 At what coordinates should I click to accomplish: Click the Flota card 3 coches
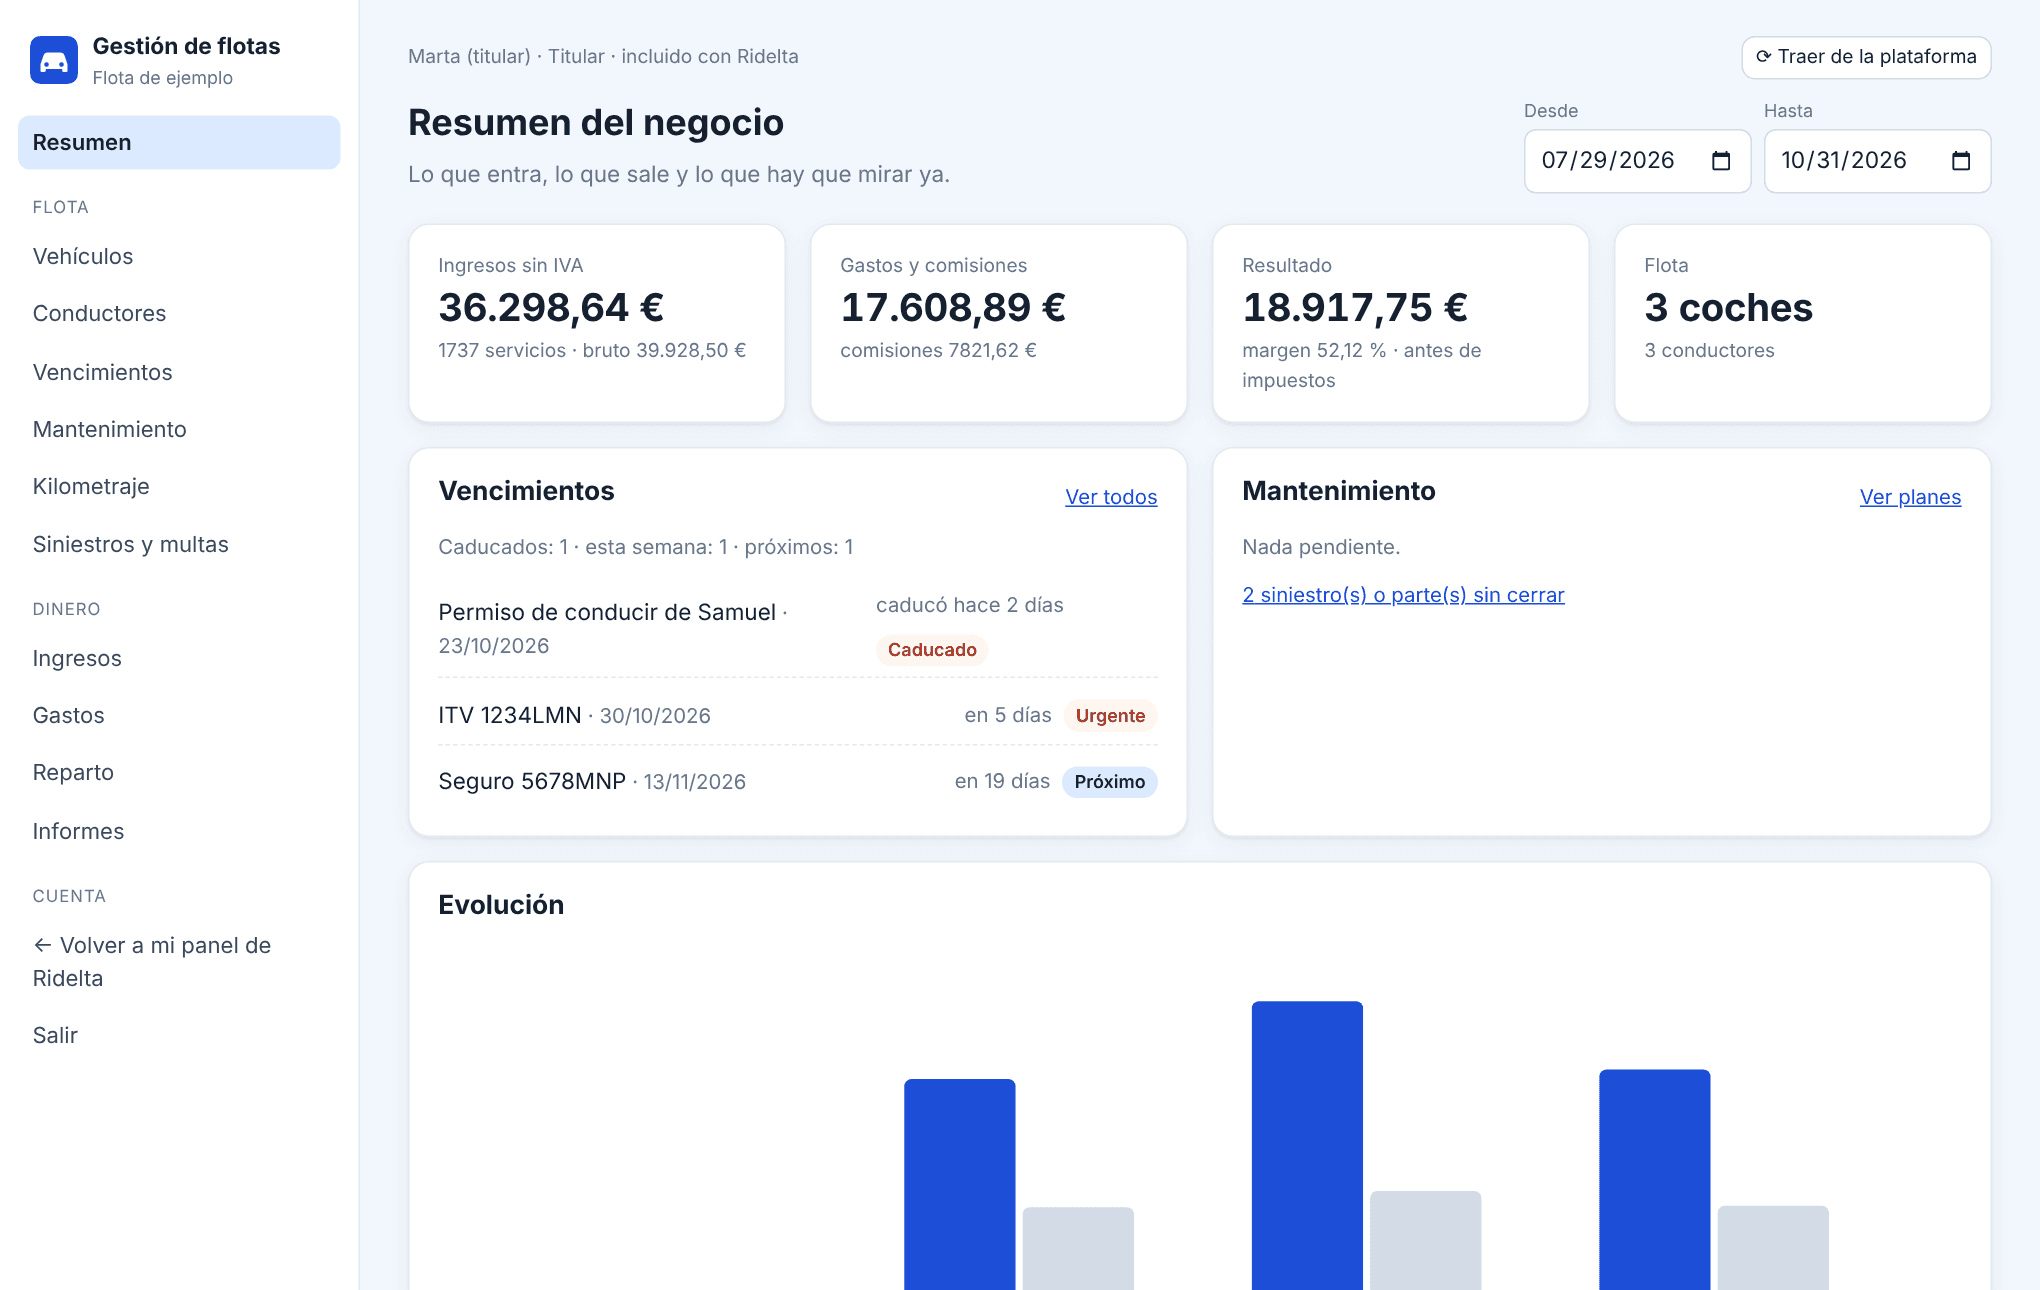click(x=1802, y=323)
